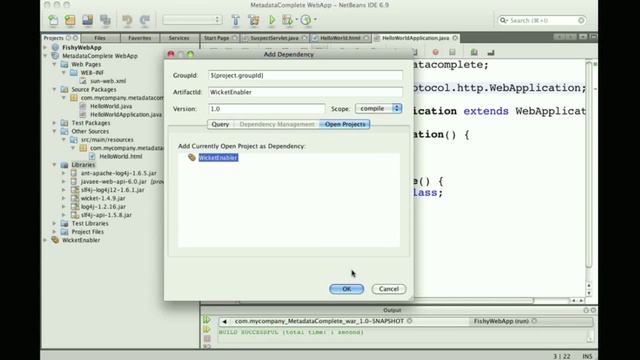This screenshot has width=640, height=360.
Task: Switch to the Services tab
Action: coord(179,38)
